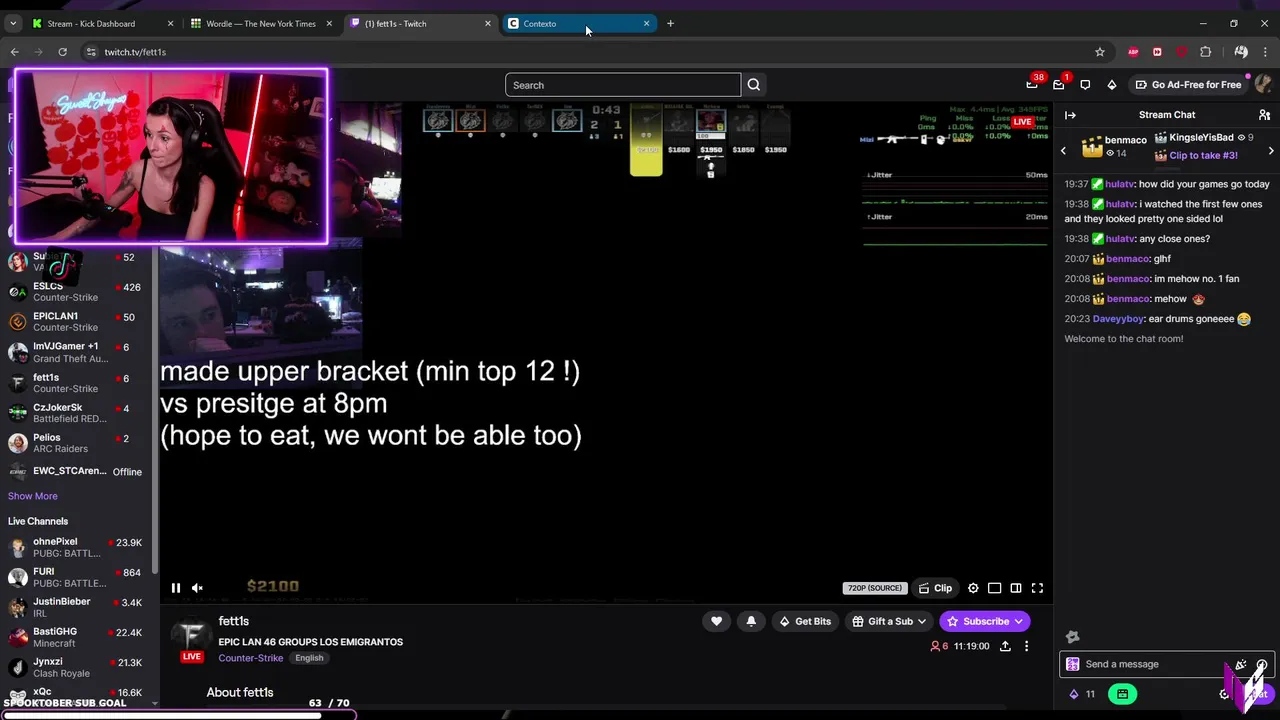Open the EPICLAN1 channel in sidebar

click(x=78, y=322)
